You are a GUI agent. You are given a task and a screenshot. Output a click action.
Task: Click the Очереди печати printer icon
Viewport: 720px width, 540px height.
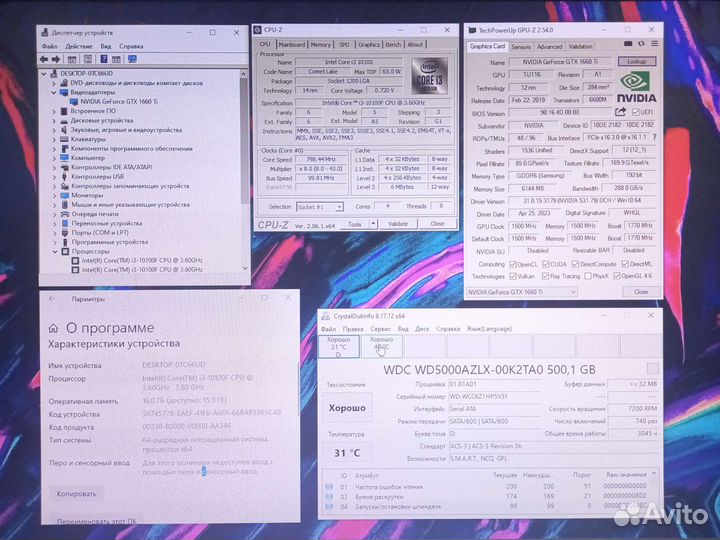pyautogui.click(x=64, y=214)
